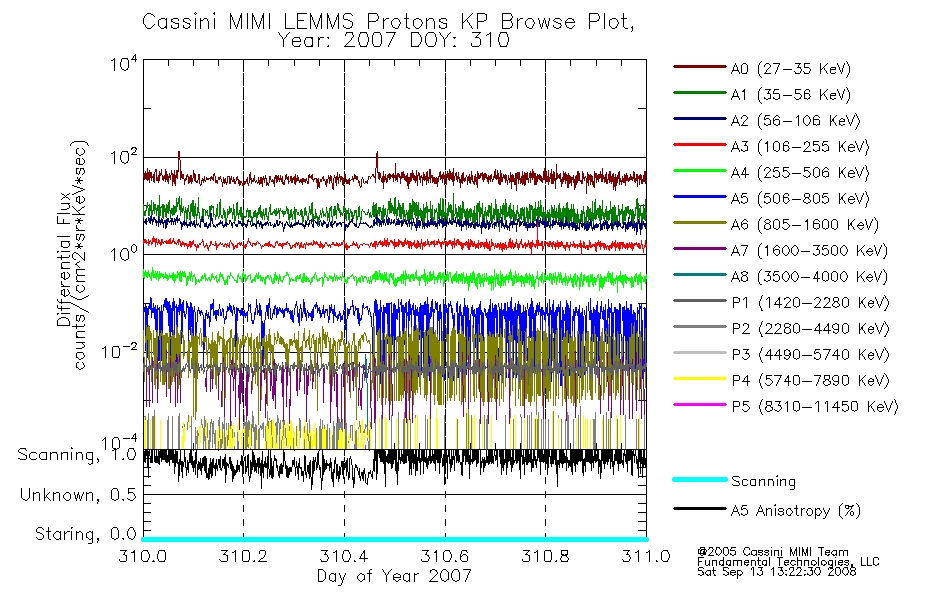
Task: Click the A7 (1600-3500 KeV) legend label
Action: tap(809, 252)
